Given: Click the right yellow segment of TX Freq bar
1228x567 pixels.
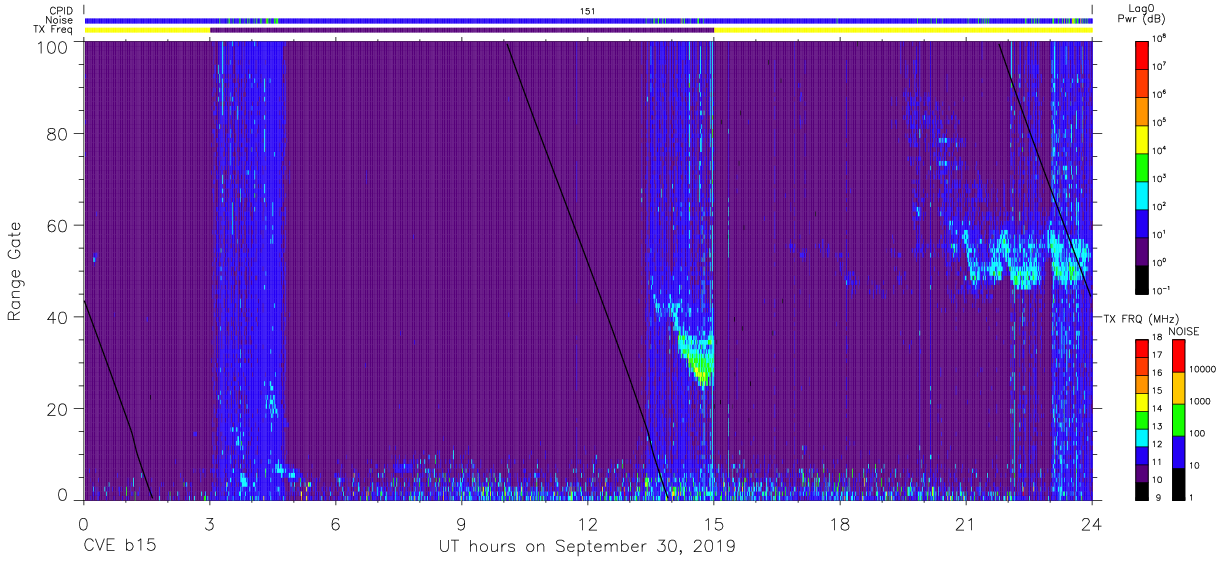Looking at the screenshot, I should coord(903,30).
